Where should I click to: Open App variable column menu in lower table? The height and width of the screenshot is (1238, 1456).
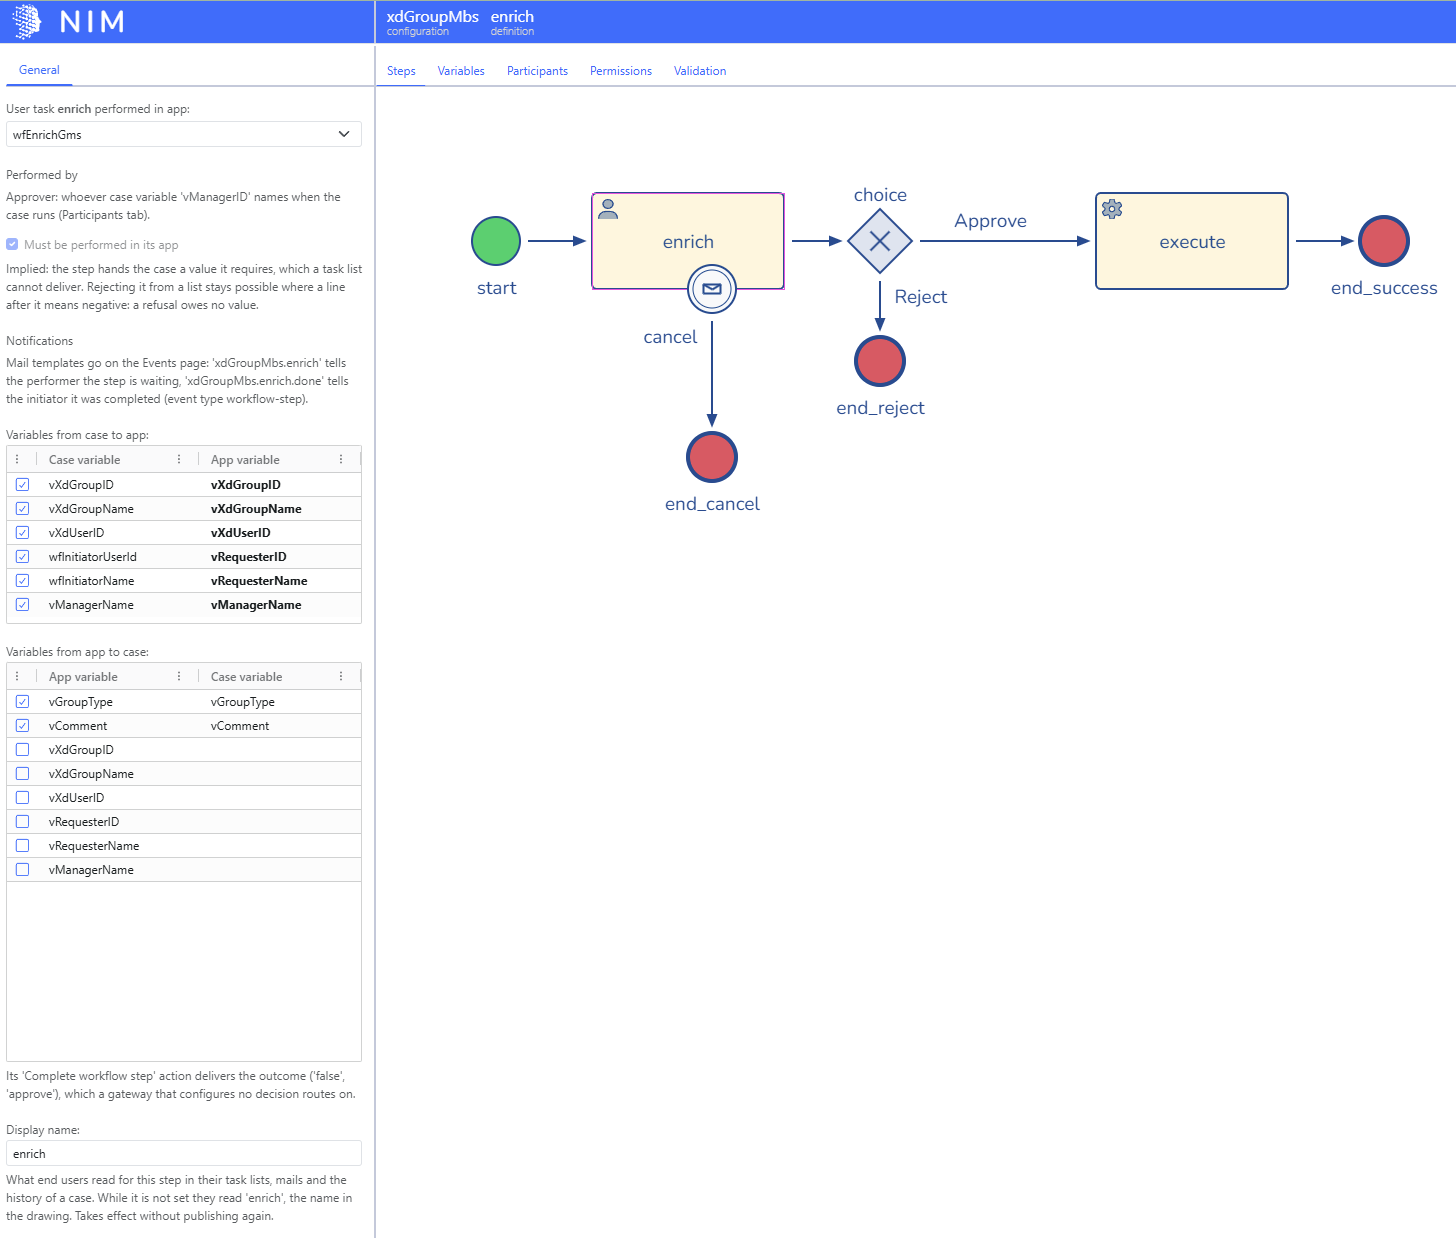tap(179, 677)
